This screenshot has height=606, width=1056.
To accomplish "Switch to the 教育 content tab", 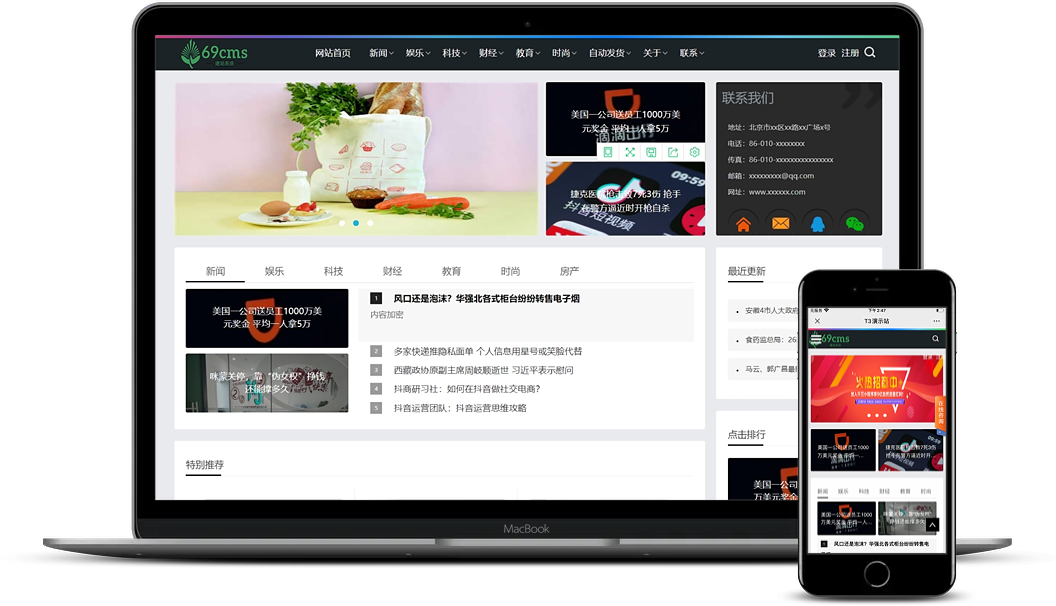I will point(451,271).
